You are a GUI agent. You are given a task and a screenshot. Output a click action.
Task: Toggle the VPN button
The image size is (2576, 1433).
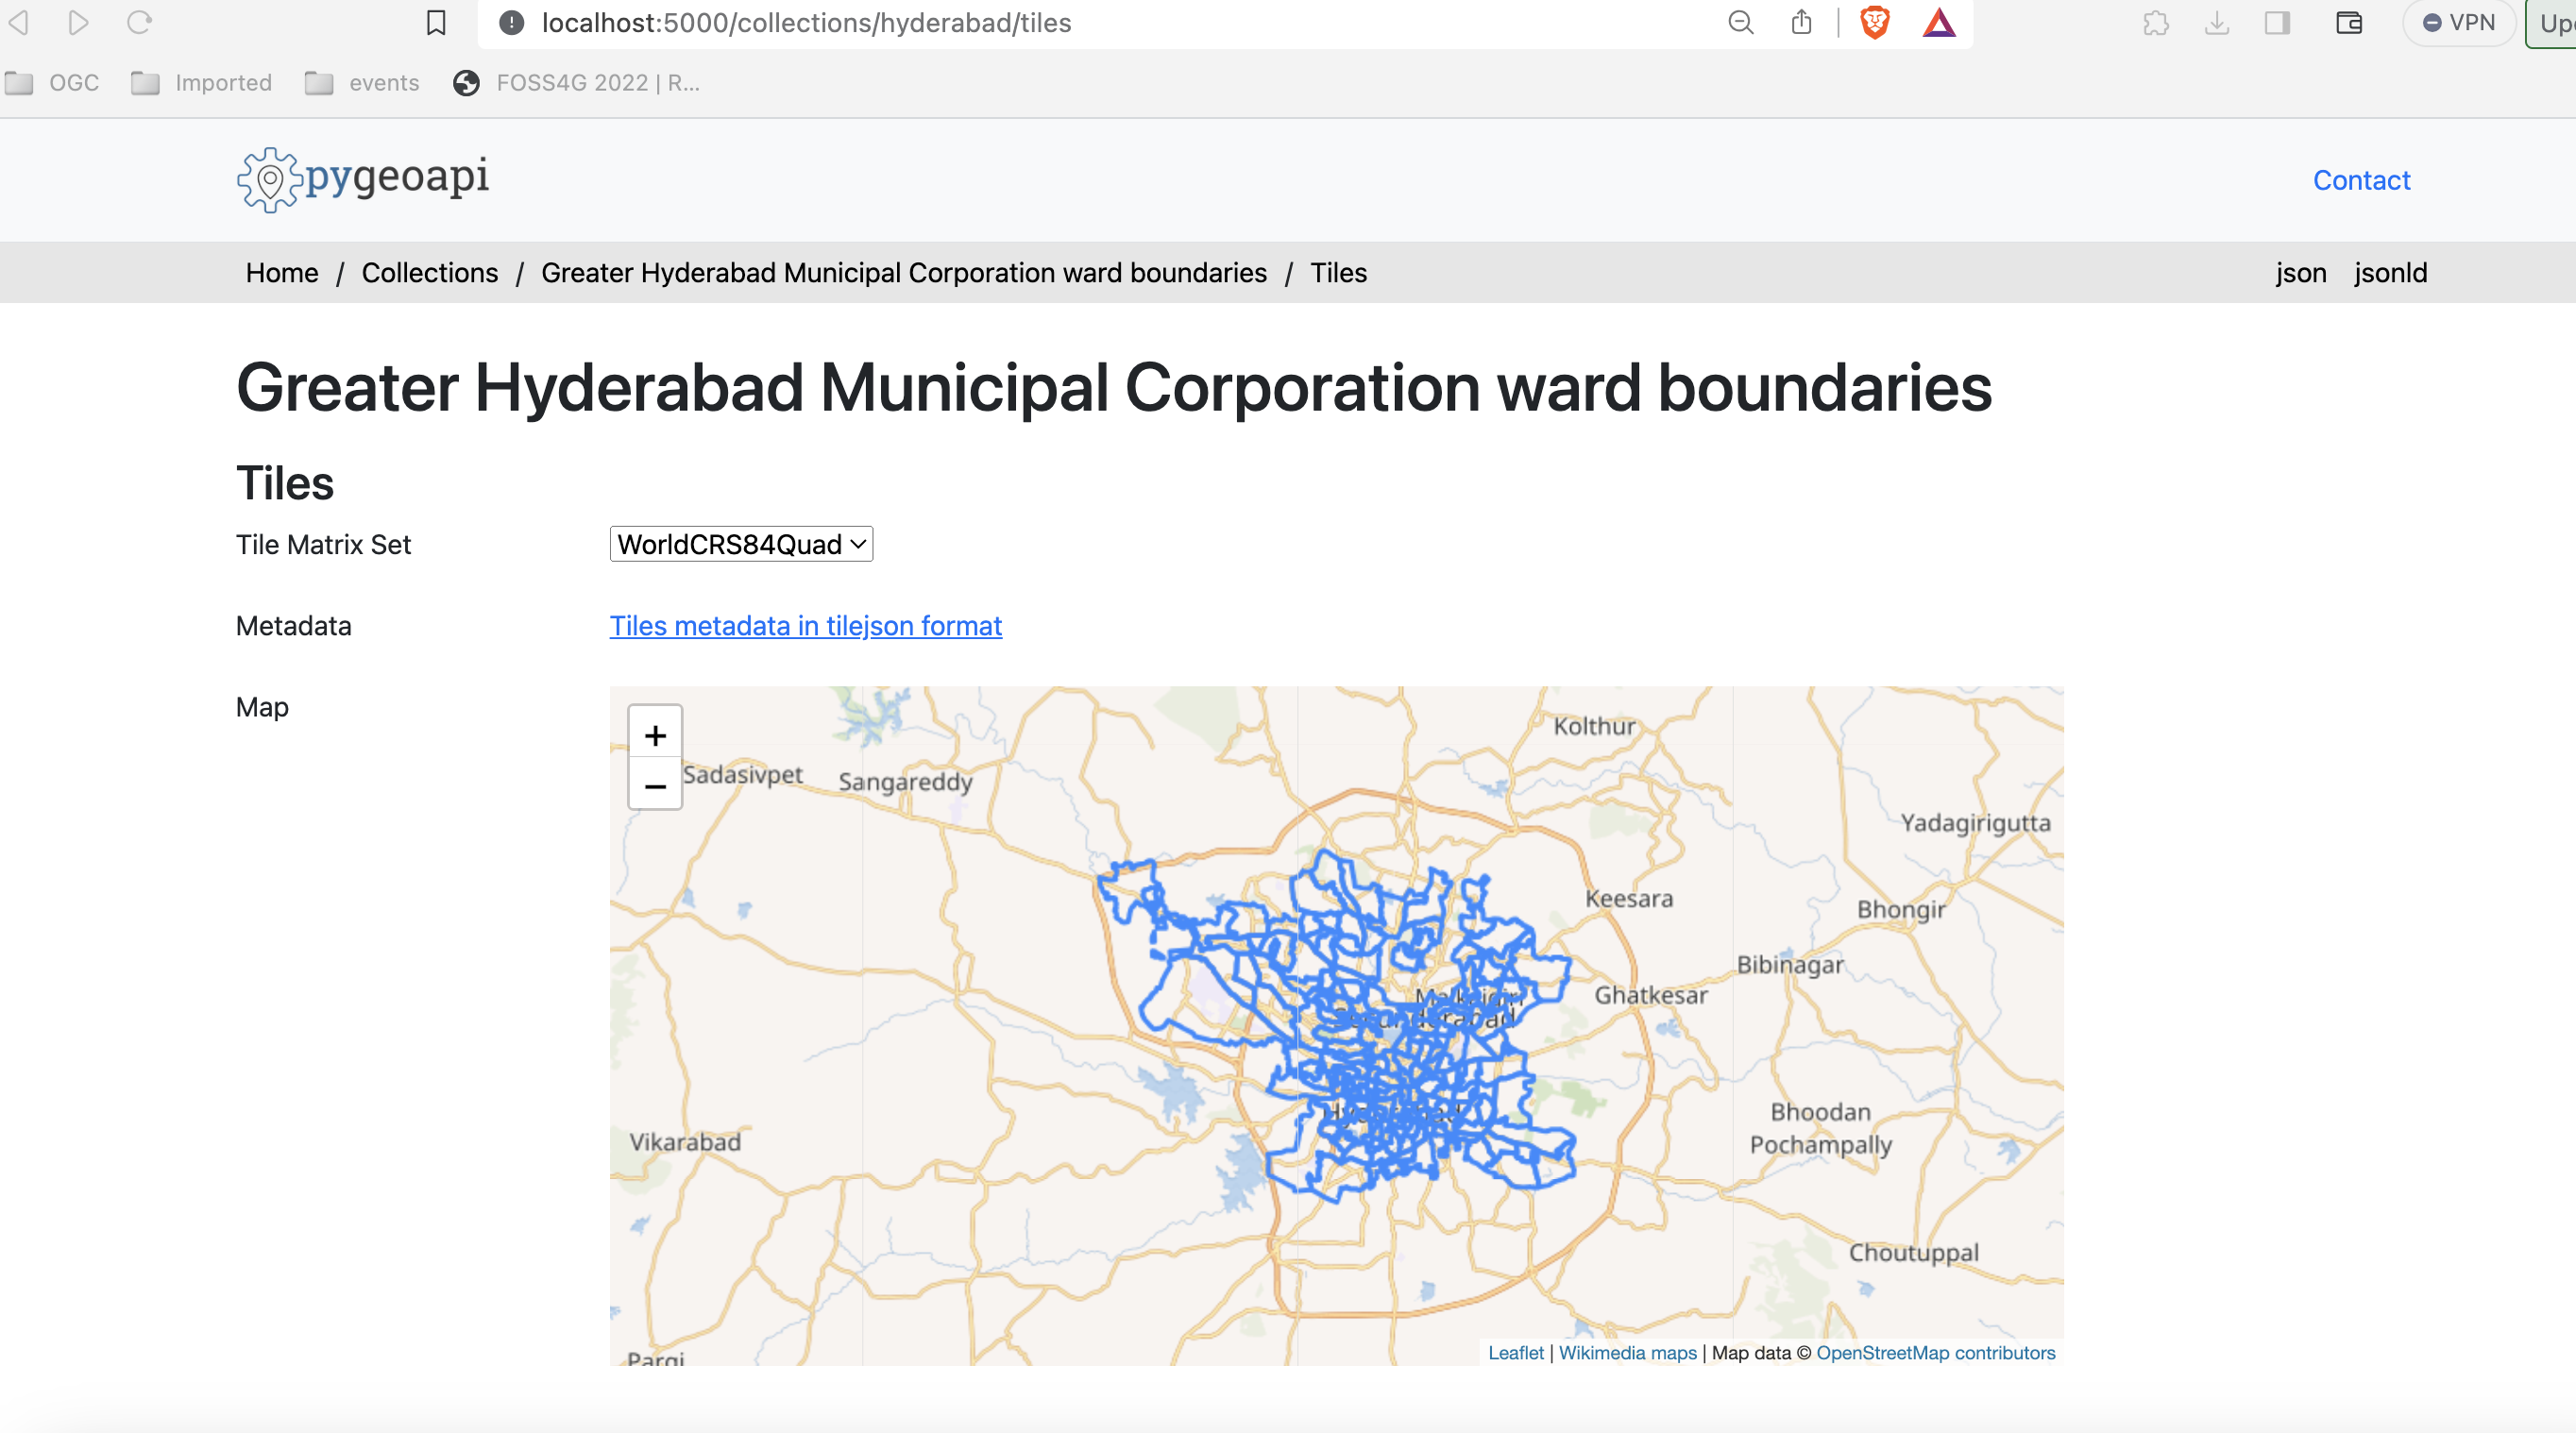pos(2458,22)
